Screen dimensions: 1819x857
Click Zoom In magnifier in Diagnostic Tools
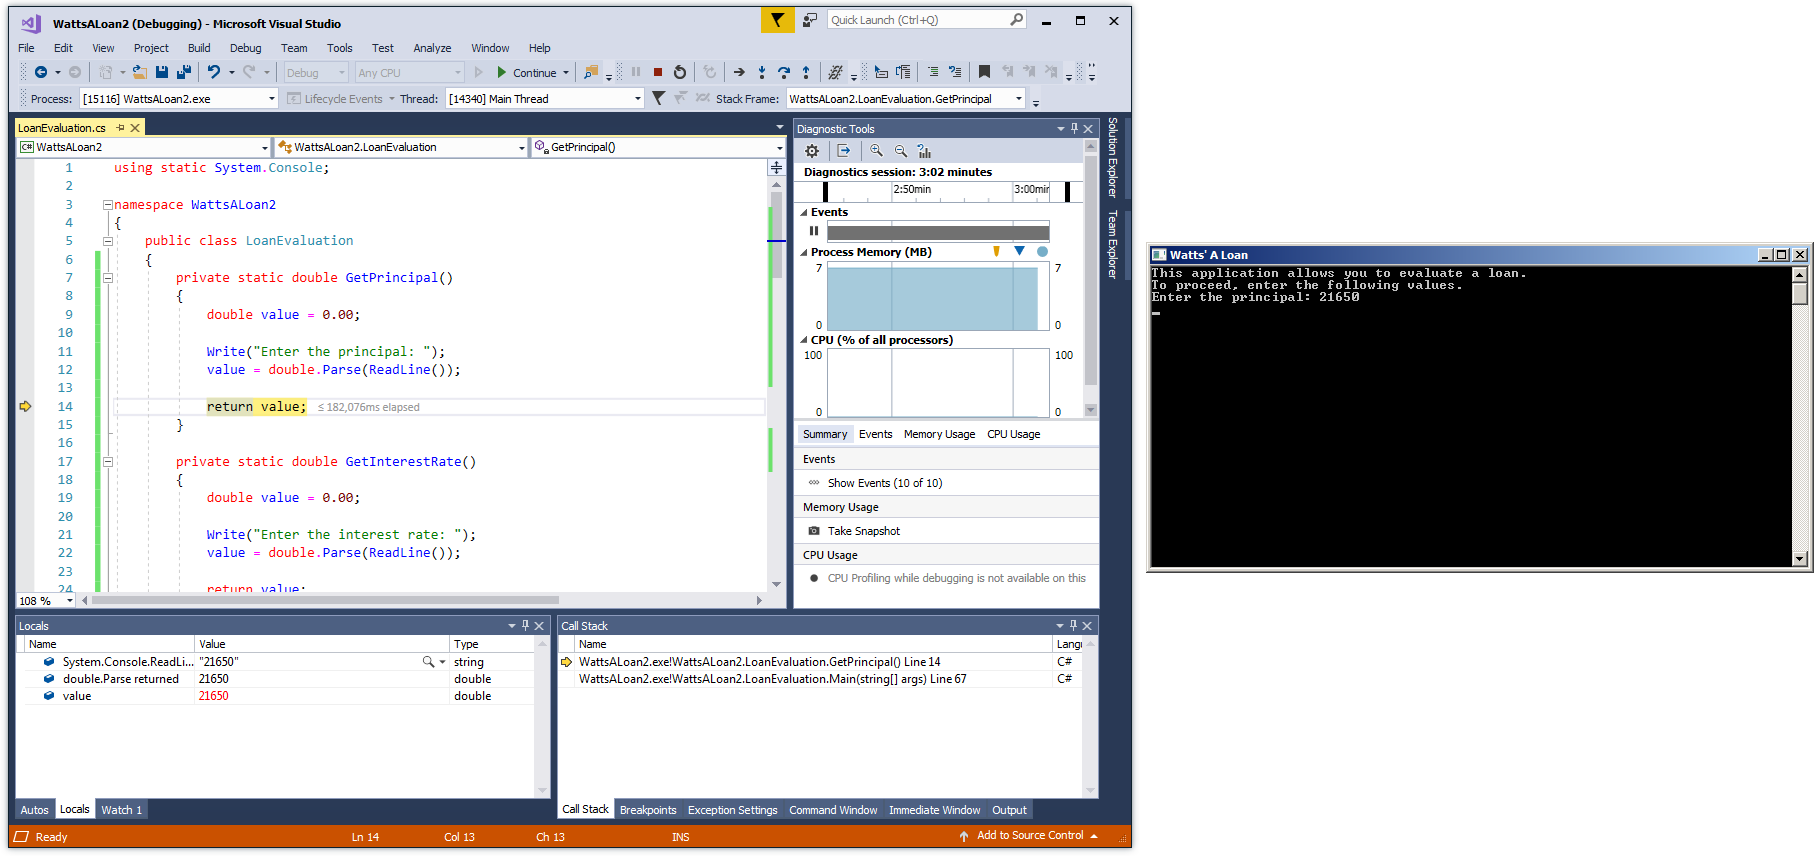click(876, 151)
